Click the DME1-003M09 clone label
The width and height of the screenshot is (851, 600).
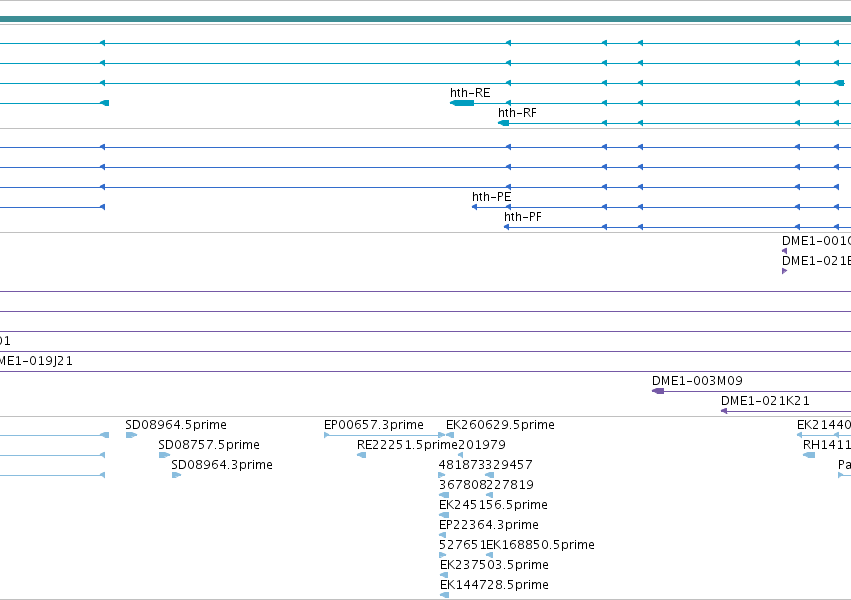697,381
